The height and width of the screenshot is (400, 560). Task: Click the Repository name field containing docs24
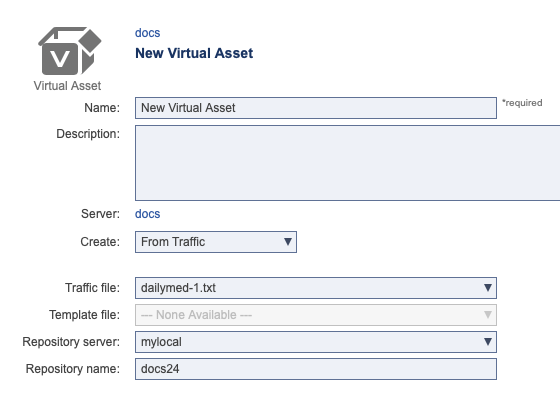point(316,369)
